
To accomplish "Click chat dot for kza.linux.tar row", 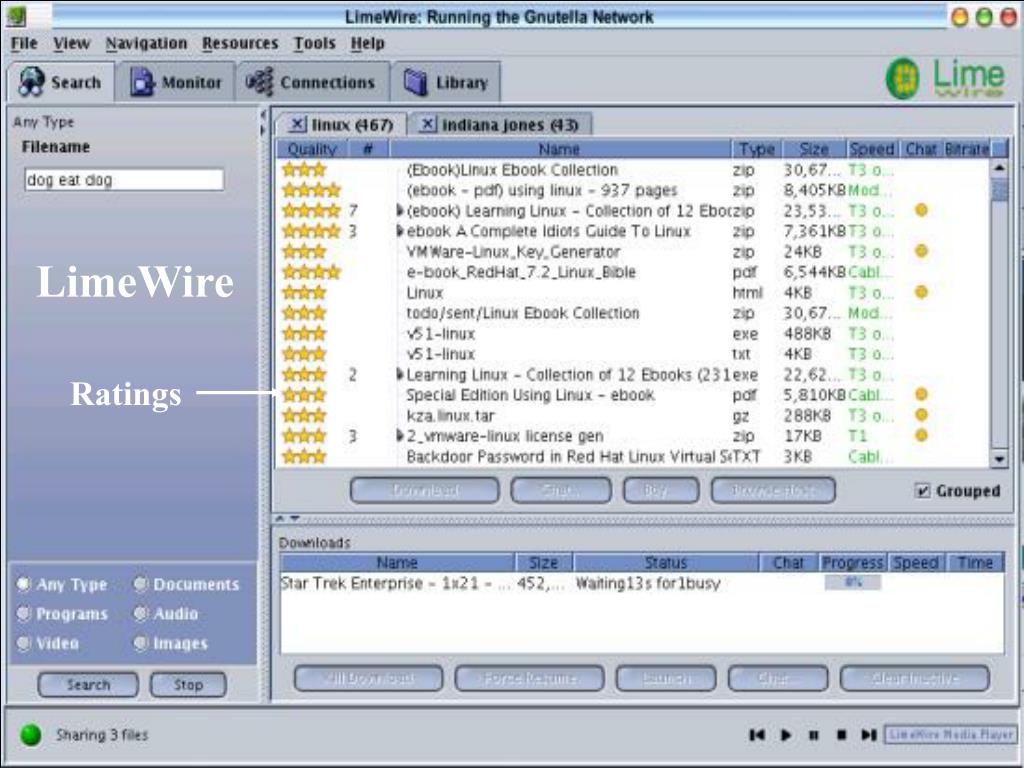I will point(921,415).
